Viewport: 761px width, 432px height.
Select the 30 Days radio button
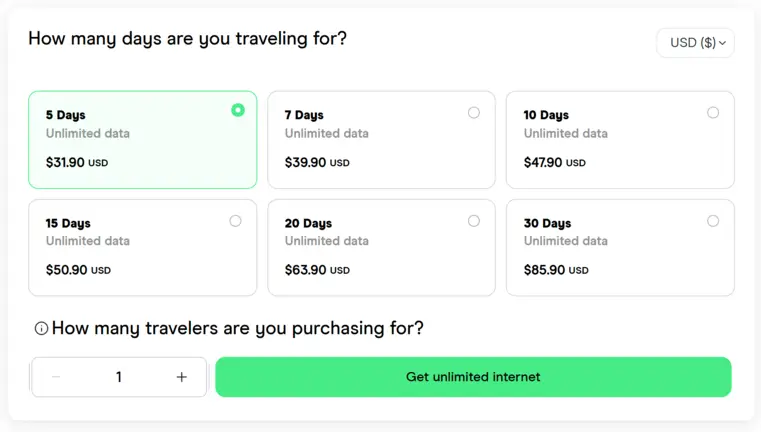tap(713, 221)
